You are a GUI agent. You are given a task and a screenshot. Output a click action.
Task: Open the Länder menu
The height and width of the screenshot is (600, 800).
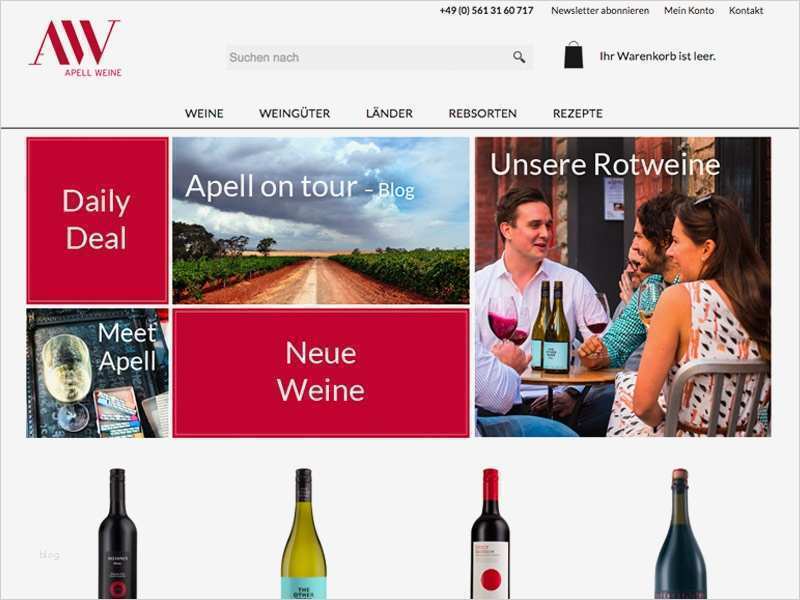point(389,113)
